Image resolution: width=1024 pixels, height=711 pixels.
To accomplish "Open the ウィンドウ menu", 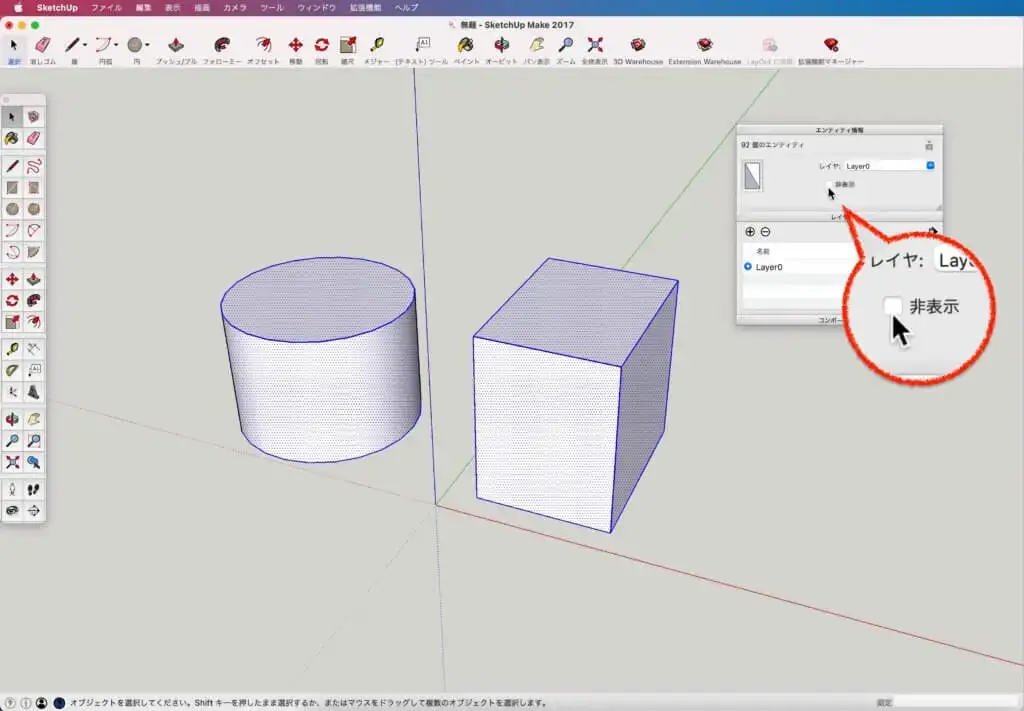I will point(316,8).
